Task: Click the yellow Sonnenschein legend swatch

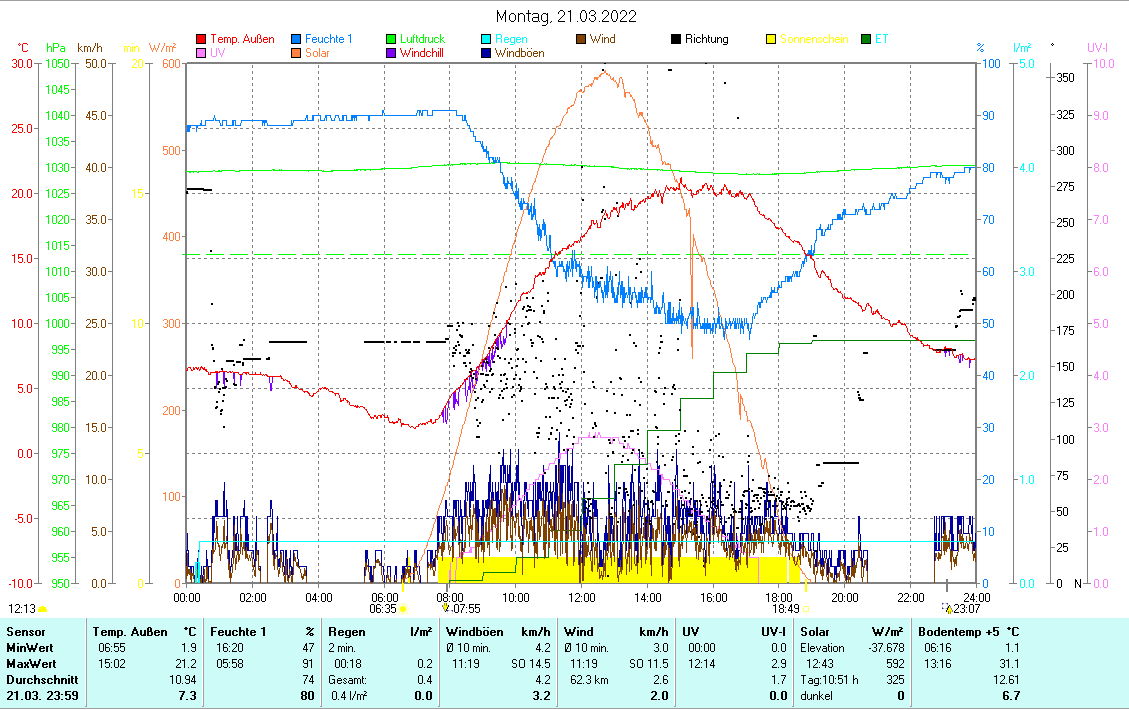Action: pyautogui.click(x=771, y=40)
